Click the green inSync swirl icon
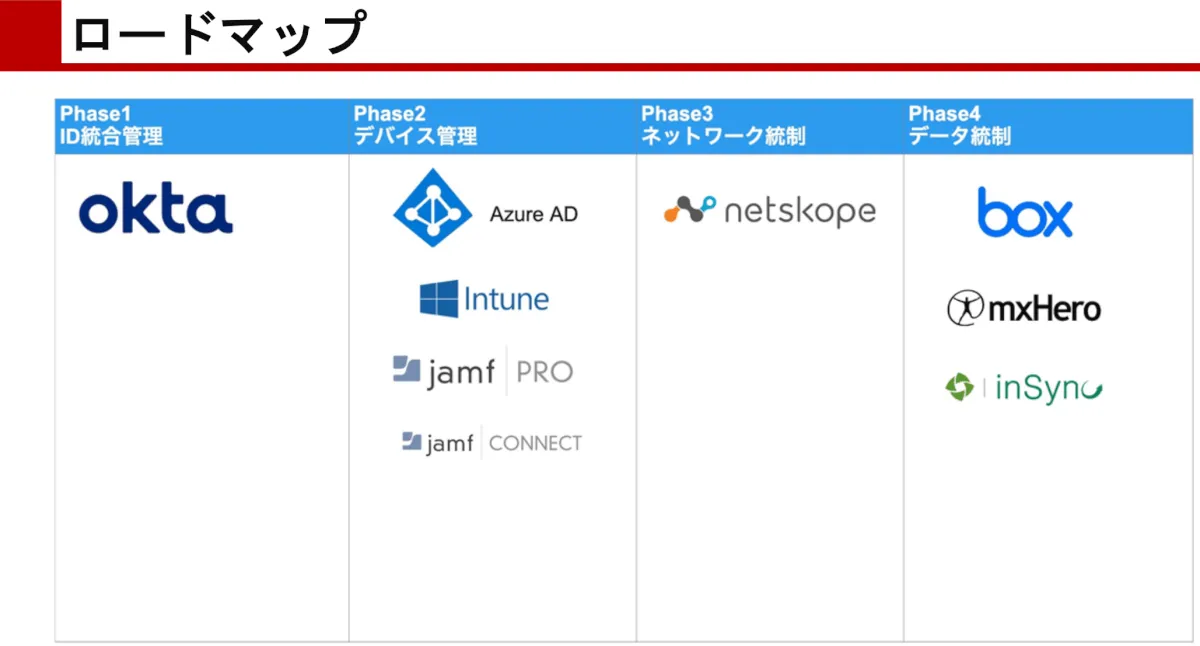The width and height of the screenshot is (1200, 646). pos(959,388)
